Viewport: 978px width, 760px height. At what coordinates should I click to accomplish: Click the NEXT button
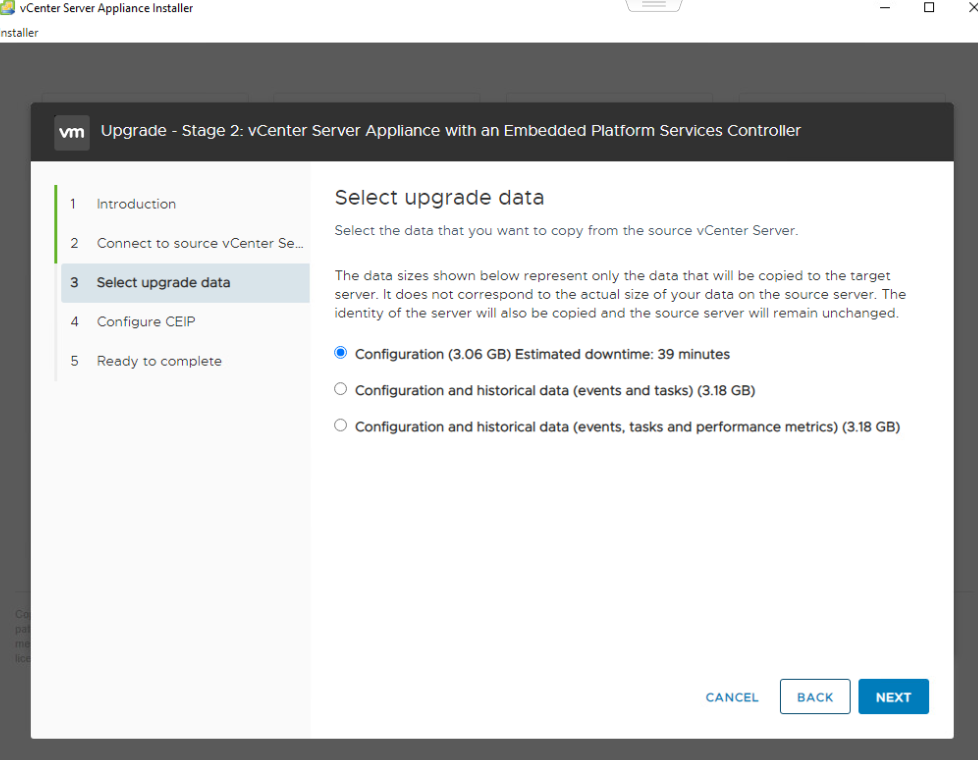click(893, 696)
